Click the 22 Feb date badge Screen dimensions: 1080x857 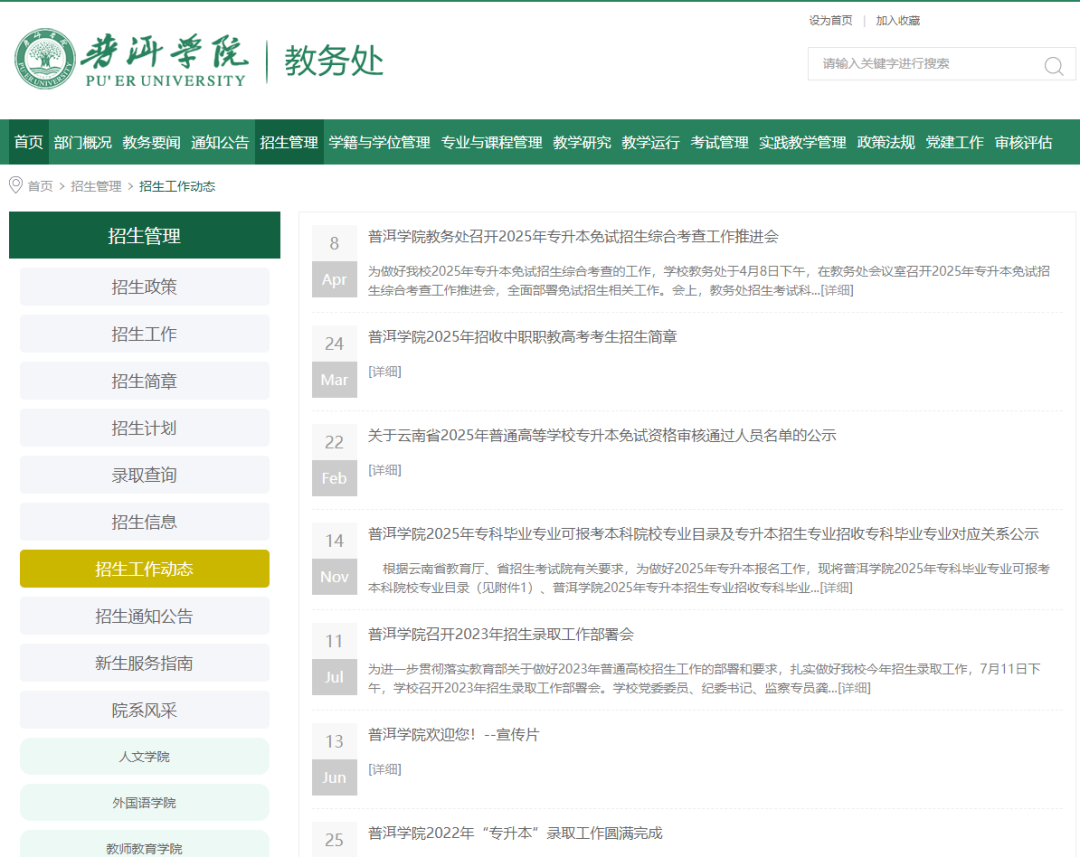coord(334,460)
